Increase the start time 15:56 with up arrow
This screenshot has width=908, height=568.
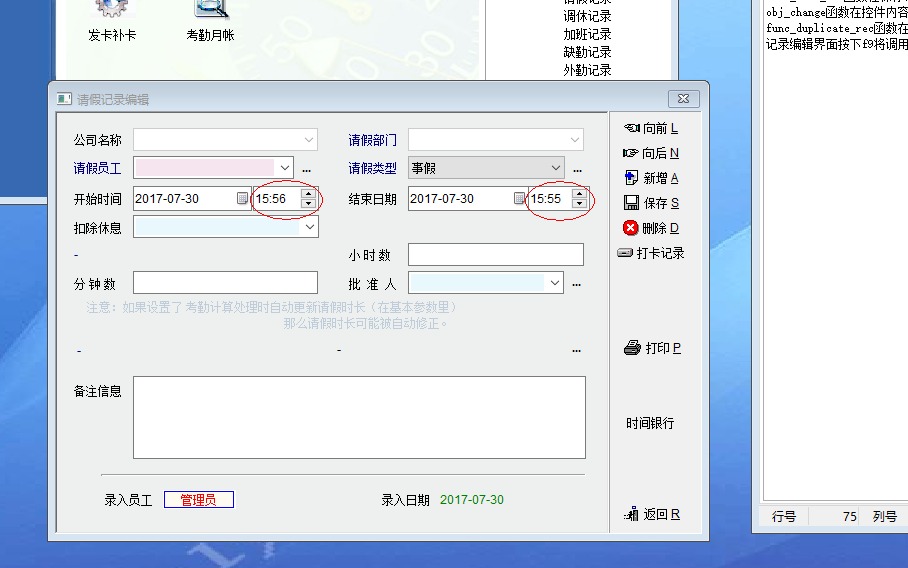pos(308,193)
